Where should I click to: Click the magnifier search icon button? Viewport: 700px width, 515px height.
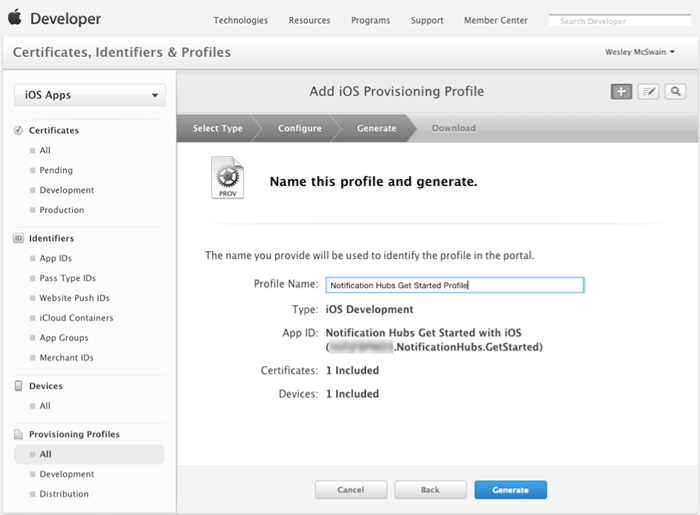(675, 91)
